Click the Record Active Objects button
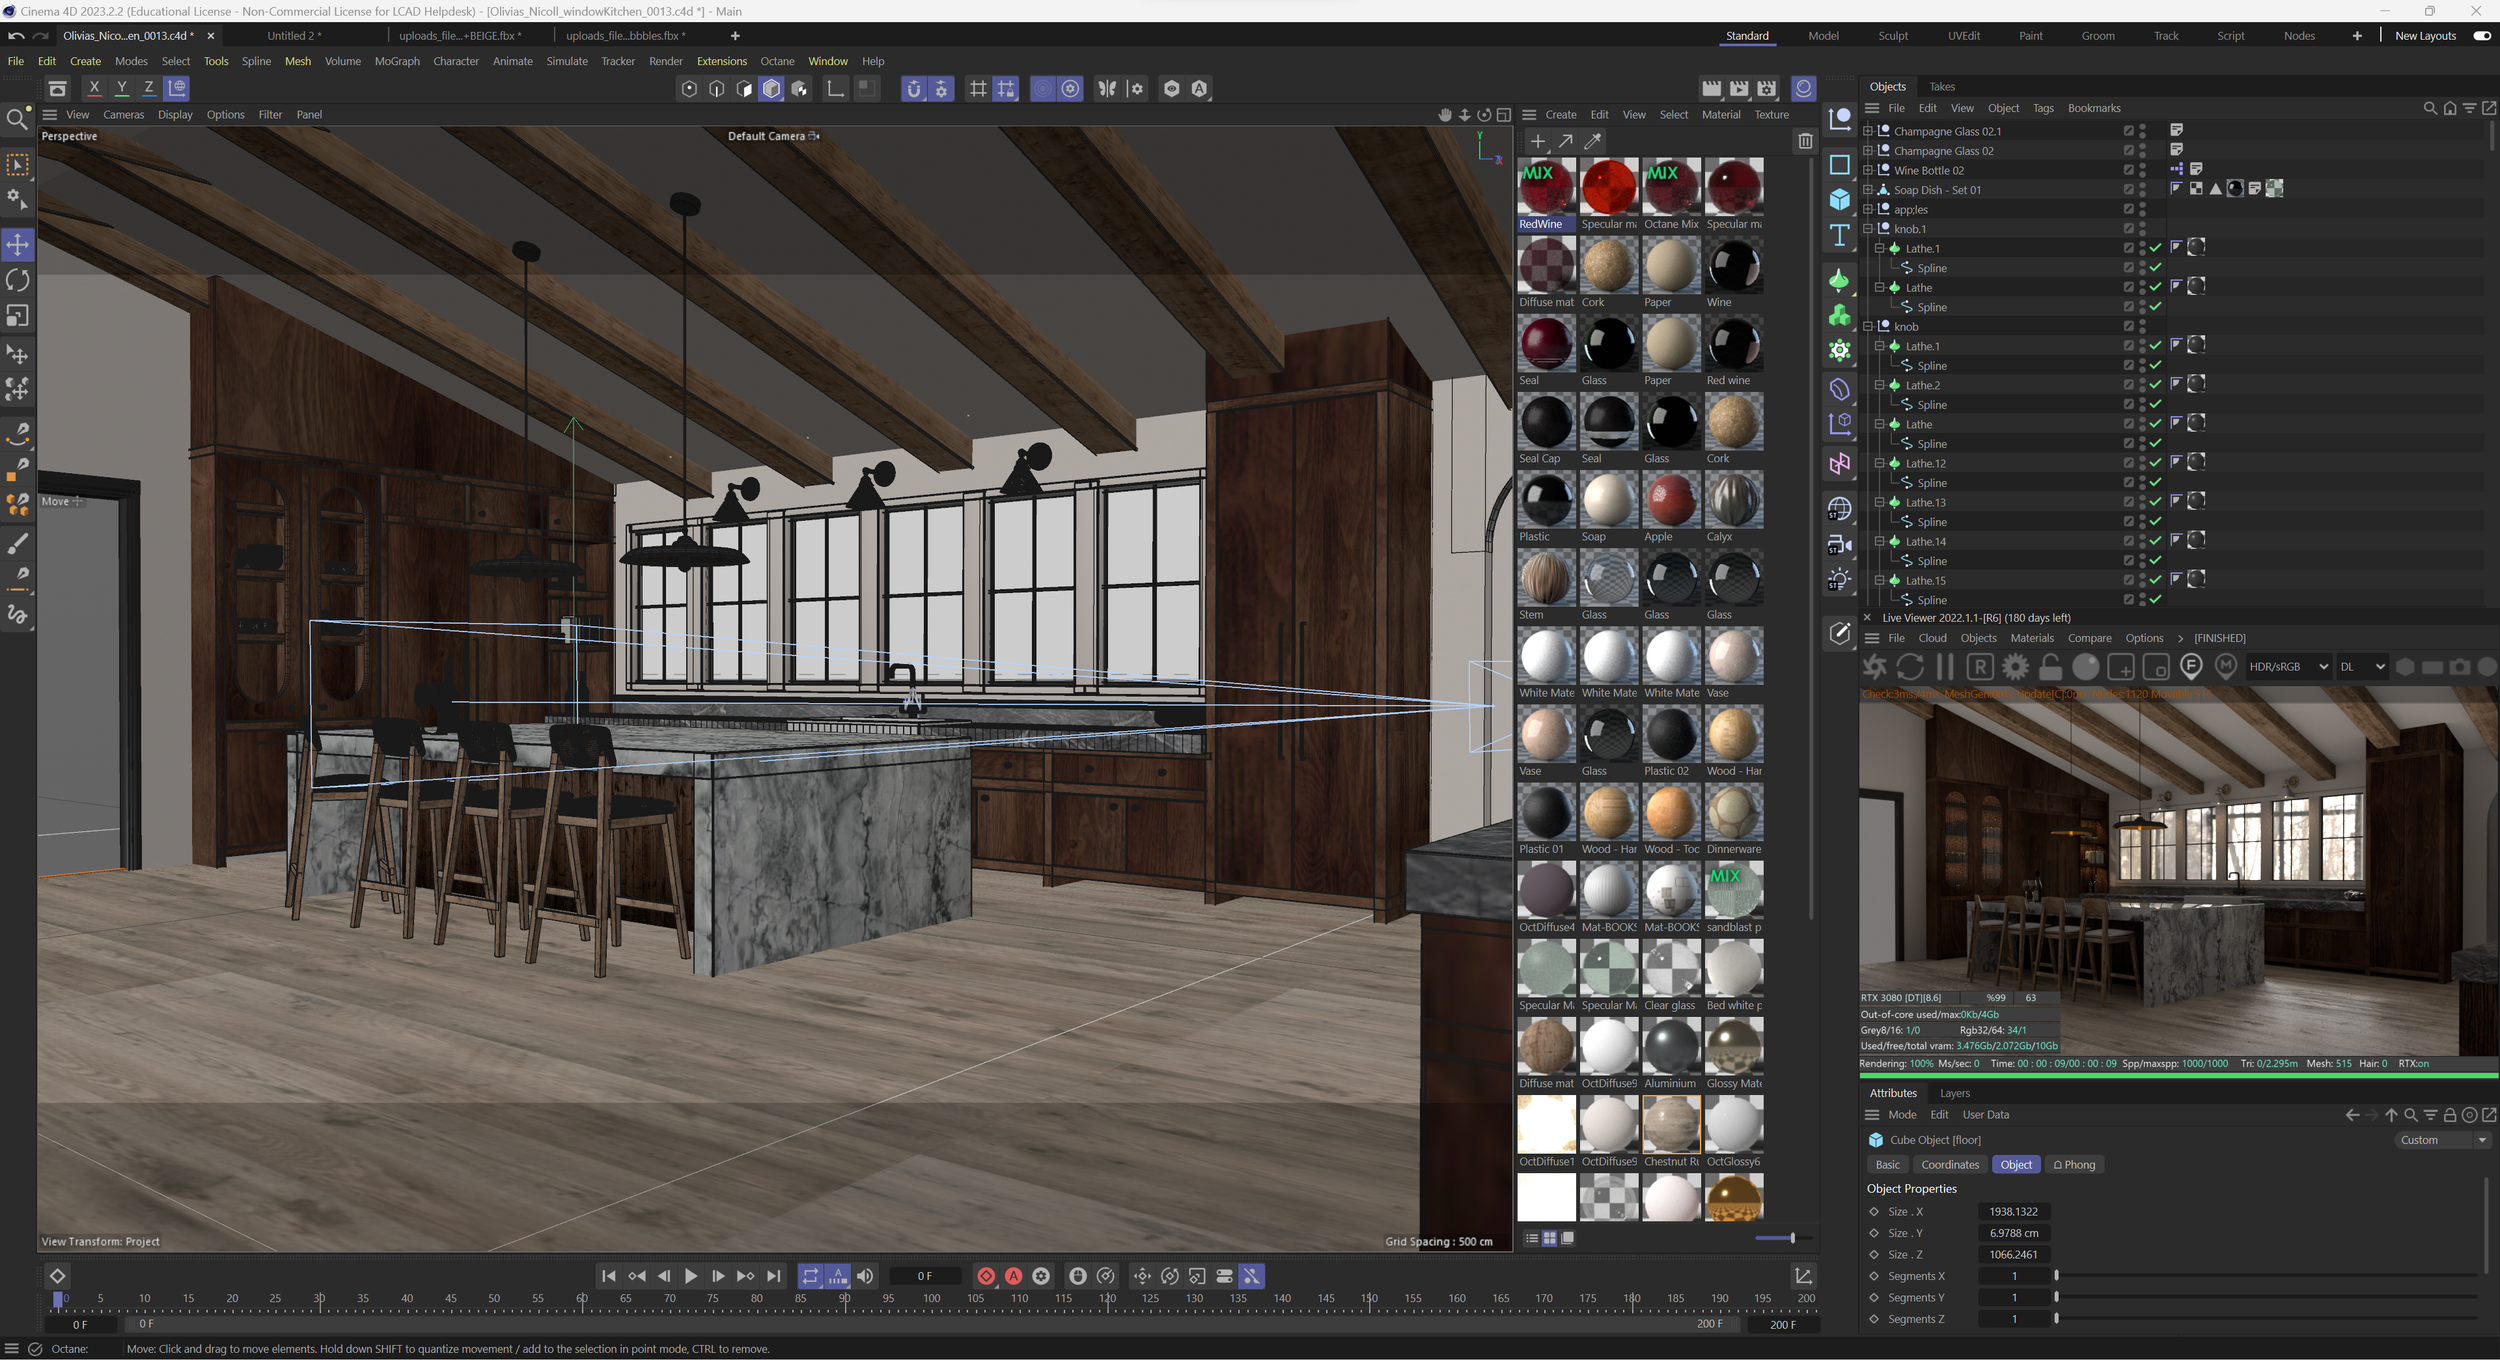The width and height of the screenshot is (2500, 1360). [986, 1276]
